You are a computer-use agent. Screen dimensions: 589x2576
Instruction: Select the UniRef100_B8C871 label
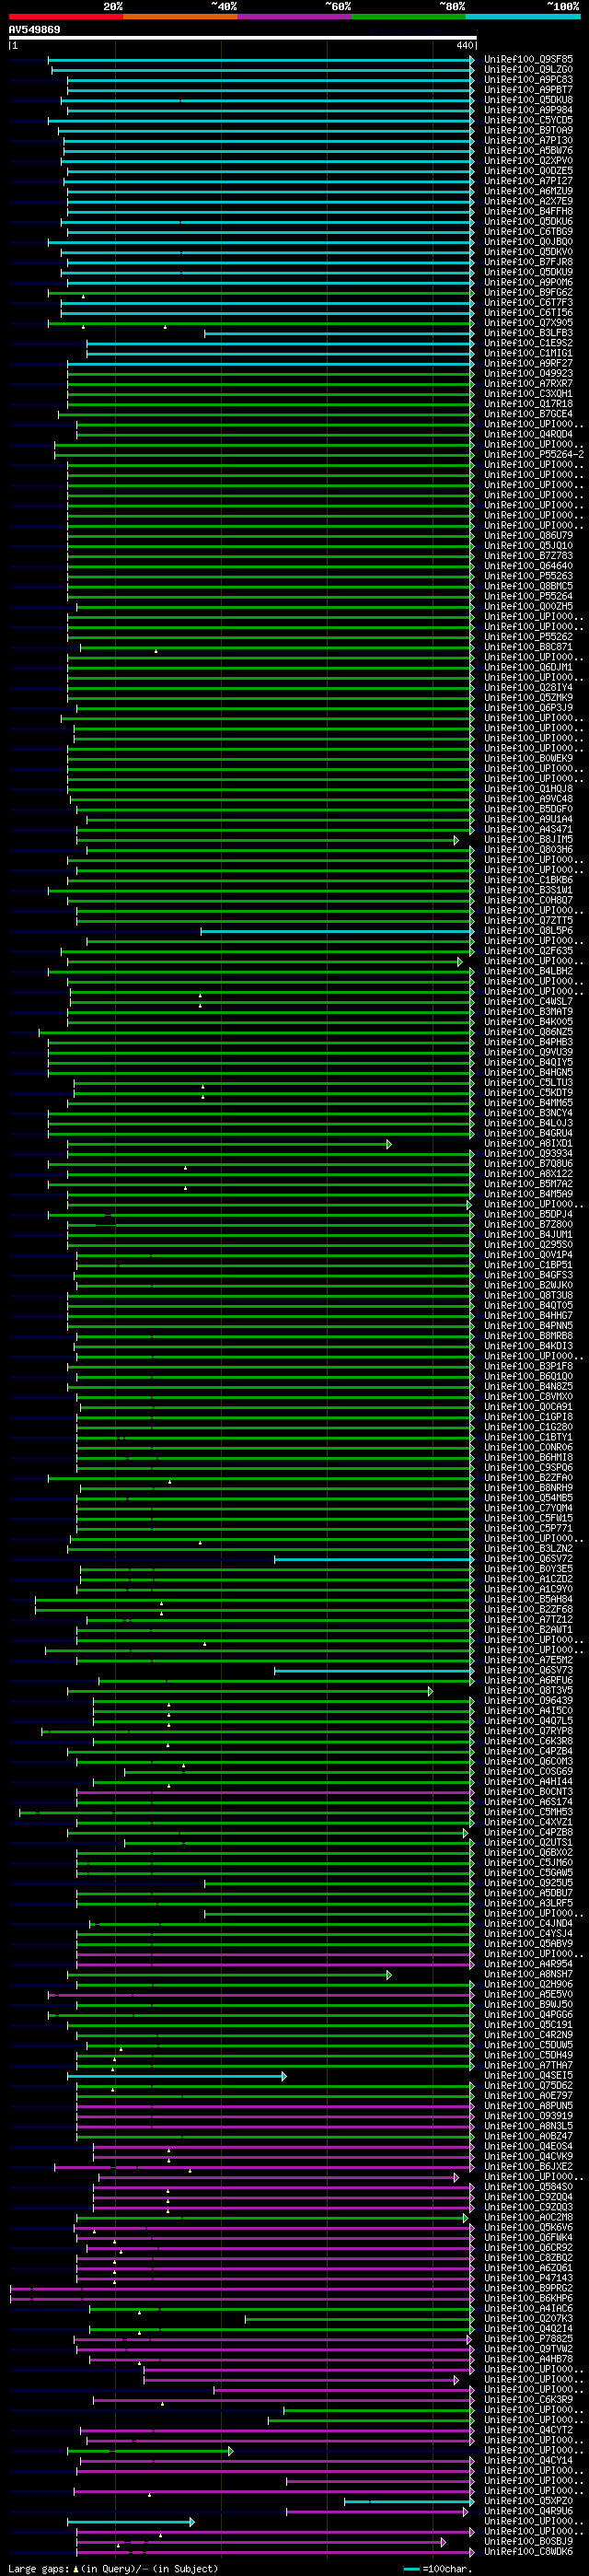coord(529,647)
